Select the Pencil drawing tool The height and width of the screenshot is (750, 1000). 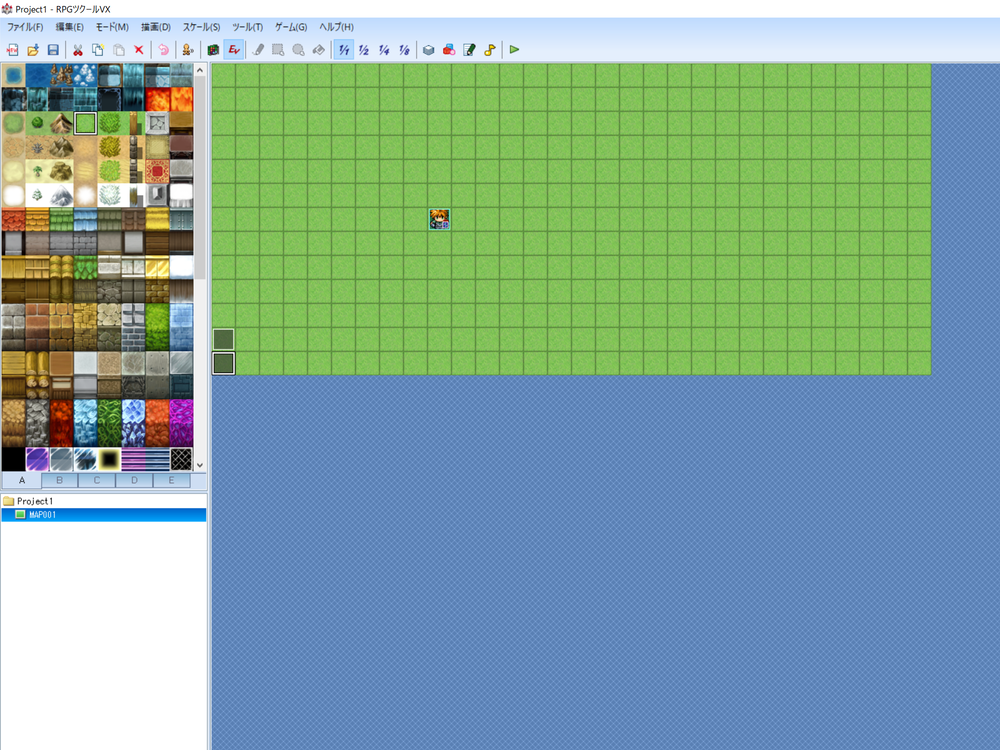coord(258,50)
